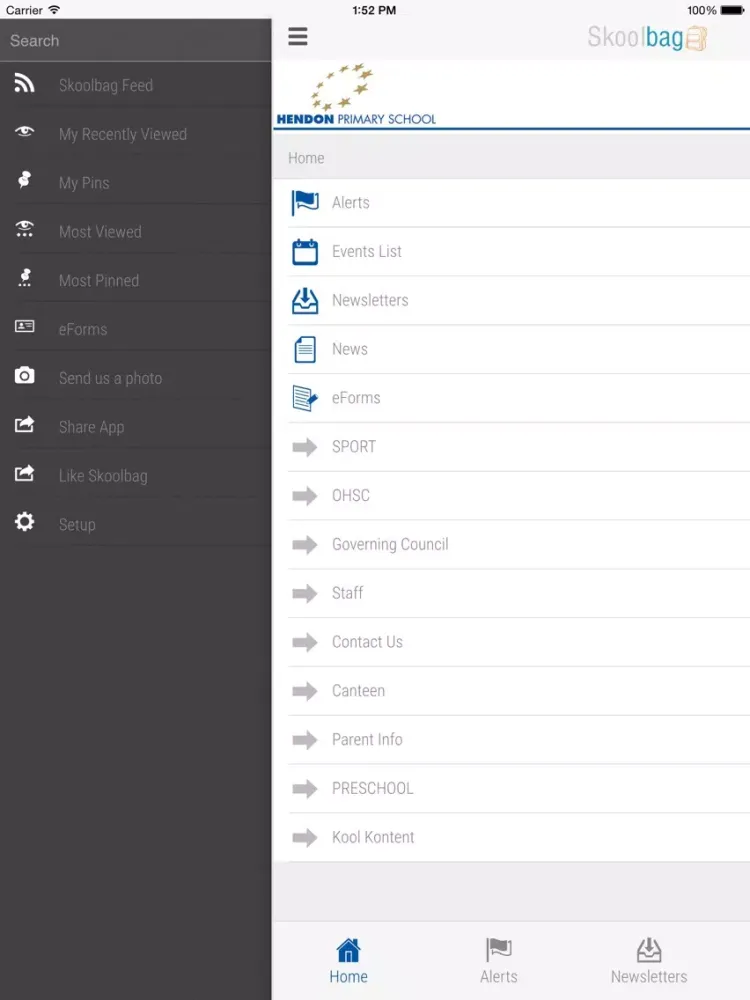Select Most Pinned menu entry
Image resolution: width=750 pixels, height=1000 pixels.
pos(135,280)
